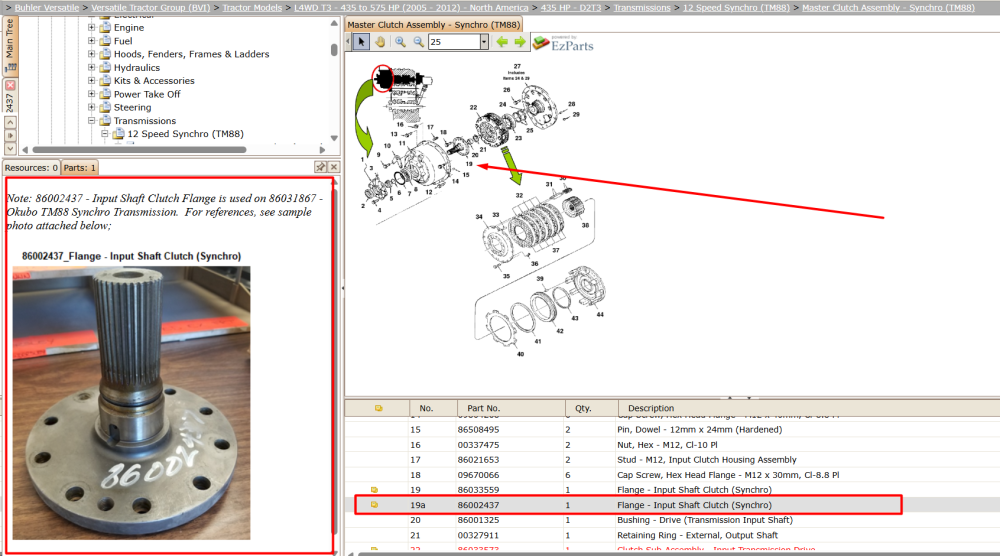Sort by the Description column header

(x=809, y=408)
